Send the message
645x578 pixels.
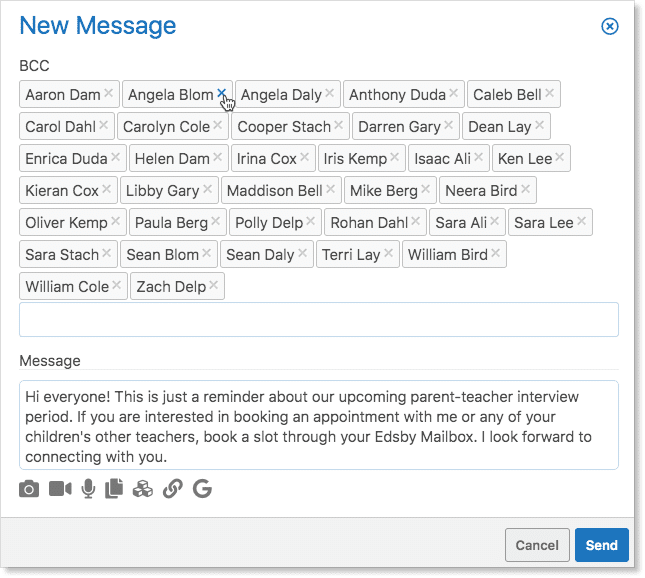tap(601, 545)
